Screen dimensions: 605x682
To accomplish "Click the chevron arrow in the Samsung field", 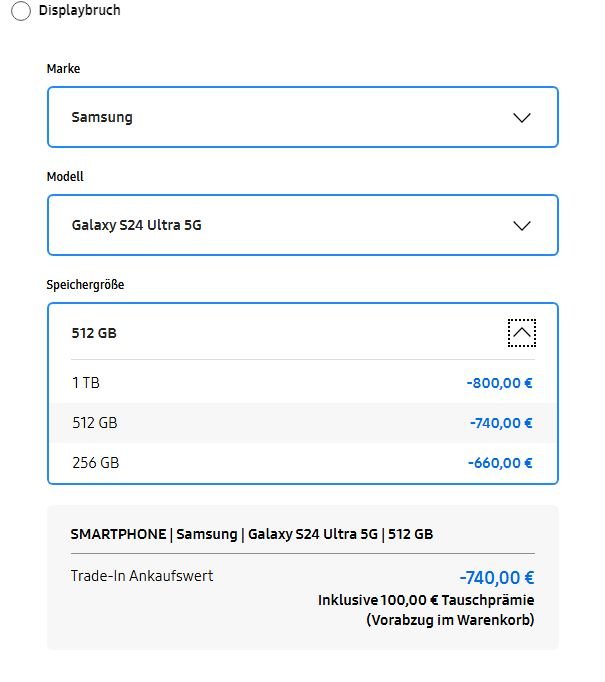I will click(521, 117).
